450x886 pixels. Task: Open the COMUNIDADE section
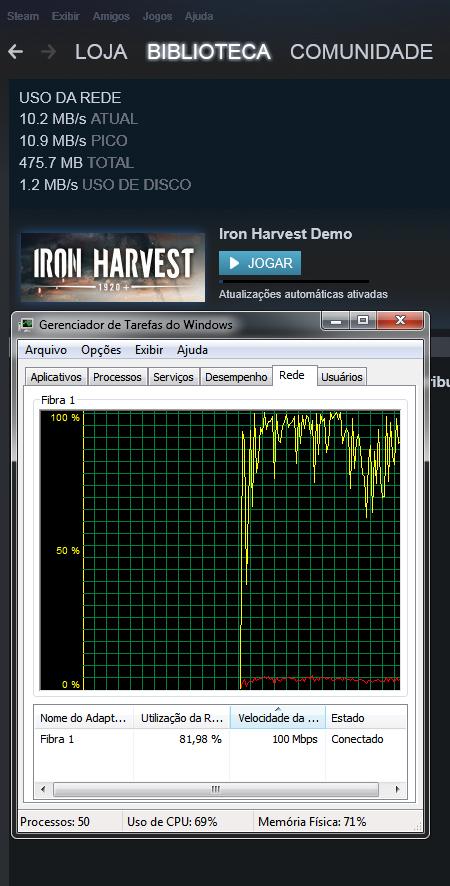click(361, 51)
